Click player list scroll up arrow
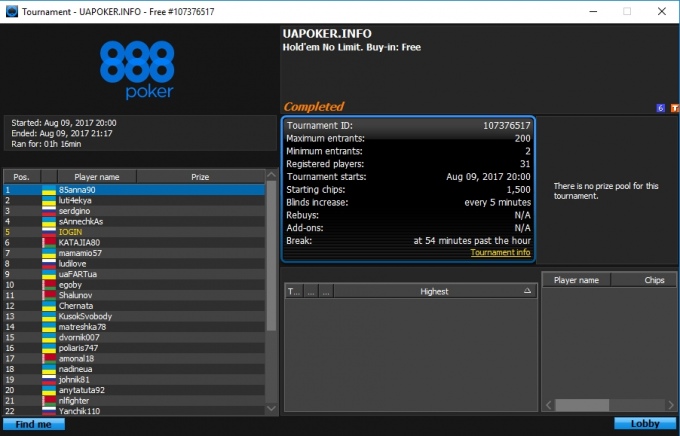 pyautogui.click(x=271, y=175)
